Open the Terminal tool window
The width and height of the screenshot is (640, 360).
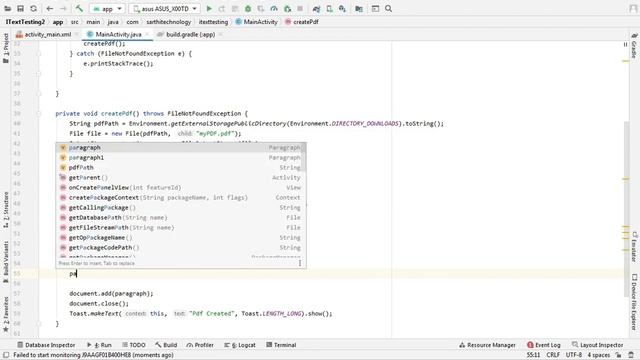[x=281, y=345]
